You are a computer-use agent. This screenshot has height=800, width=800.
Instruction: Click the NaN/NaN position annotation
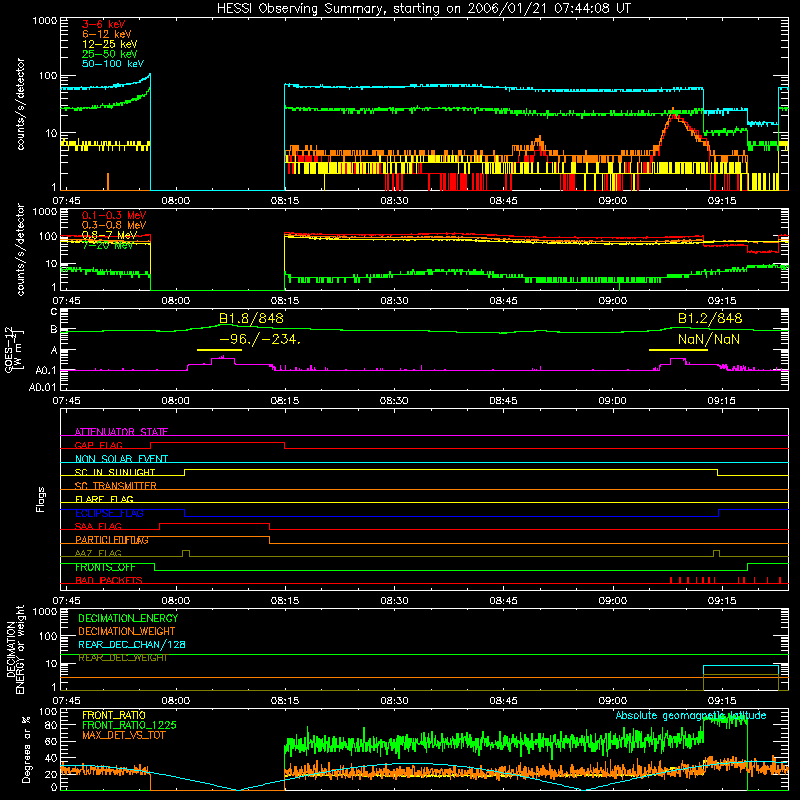click(709, 339)
